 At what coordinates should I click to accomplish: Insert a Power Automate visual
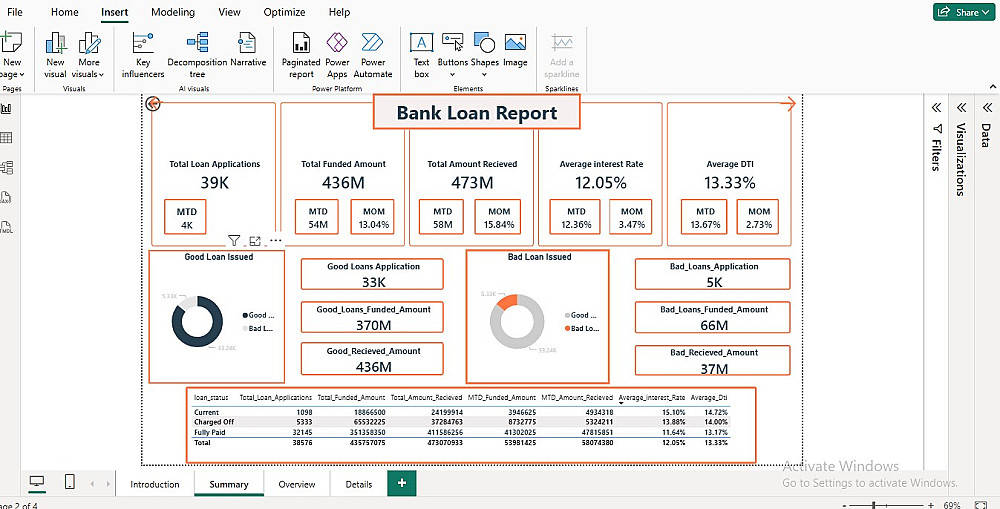click(373, 55)
